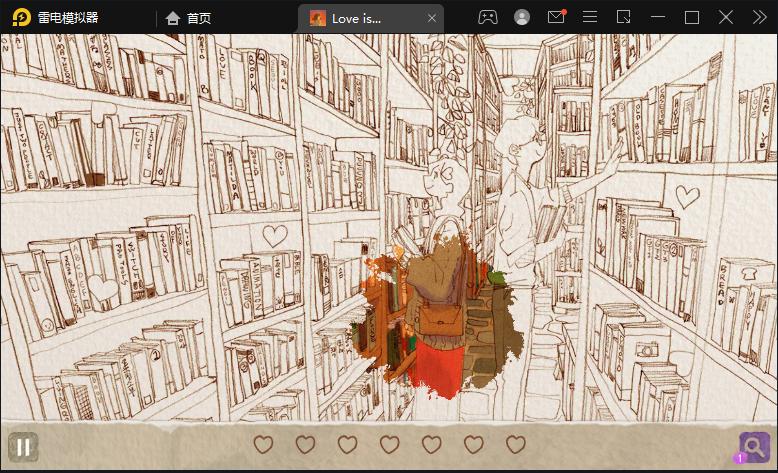
Task: Open the user account avatar icon
Action: [x=521, y=18]
